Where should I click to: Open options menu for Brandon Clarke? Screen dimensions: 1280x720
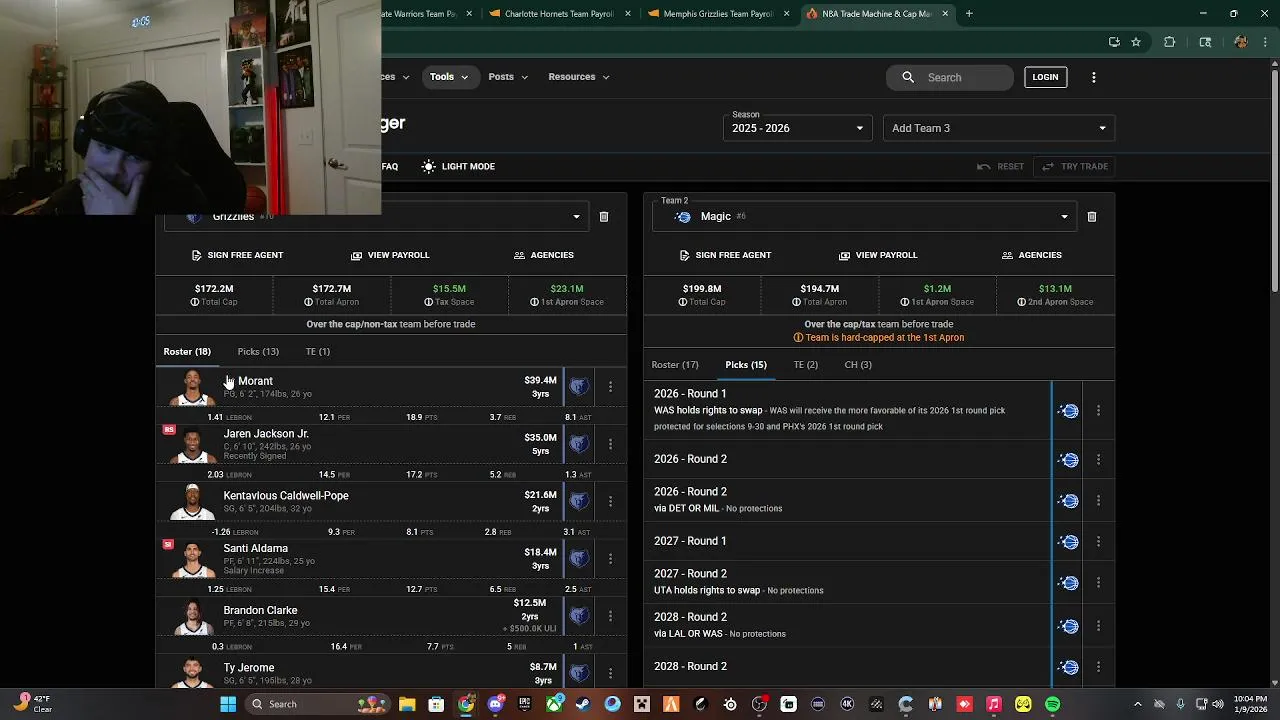610,616
